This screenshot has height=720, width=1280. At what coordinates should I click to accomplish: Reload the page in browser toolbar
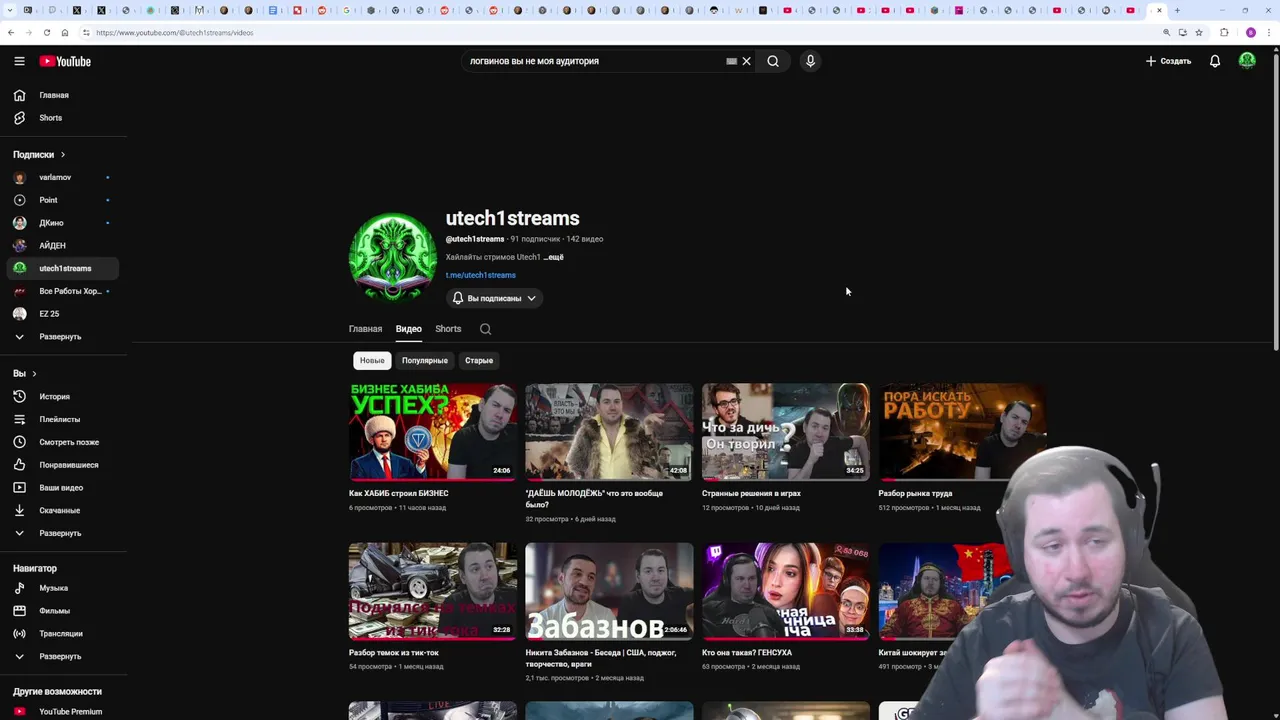tap(46, 32)
